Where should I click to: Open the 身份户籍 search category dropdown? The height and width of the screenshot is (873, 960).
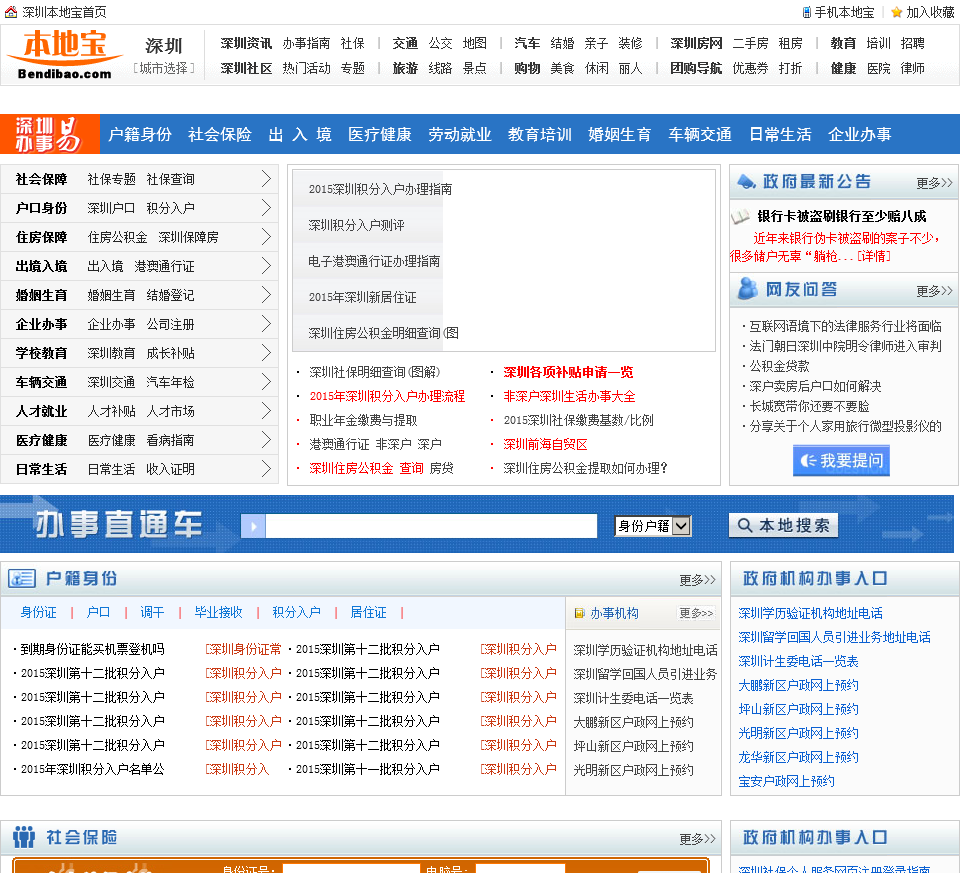[653, 526]
